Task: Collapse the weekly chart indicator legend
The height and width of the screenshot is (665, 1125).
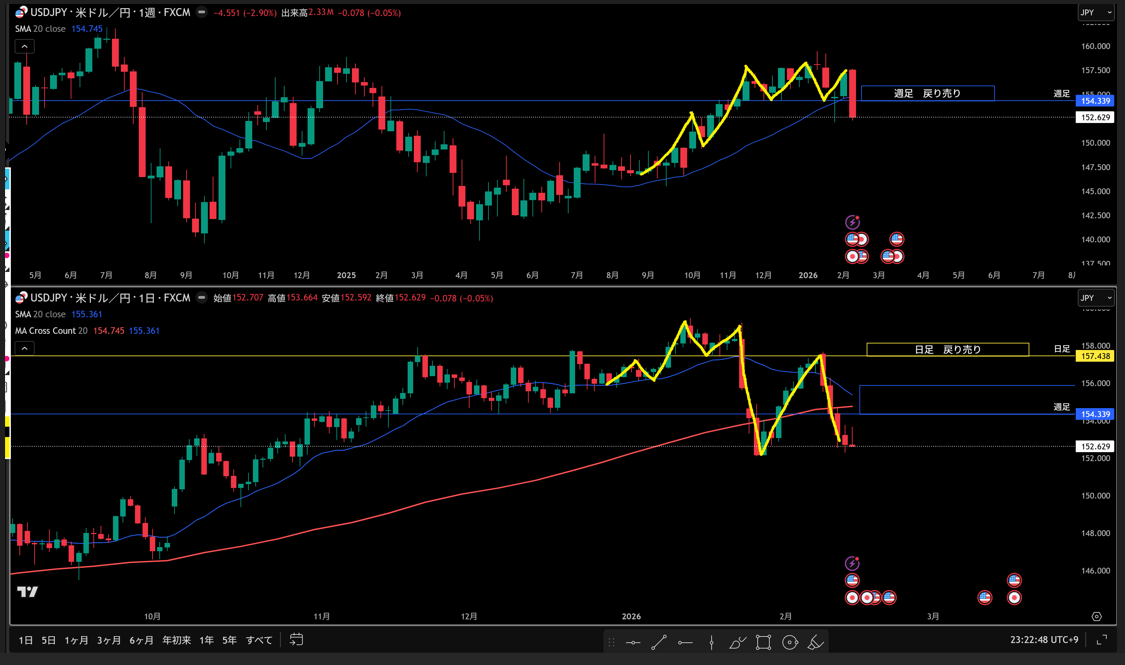Action: 24,46
